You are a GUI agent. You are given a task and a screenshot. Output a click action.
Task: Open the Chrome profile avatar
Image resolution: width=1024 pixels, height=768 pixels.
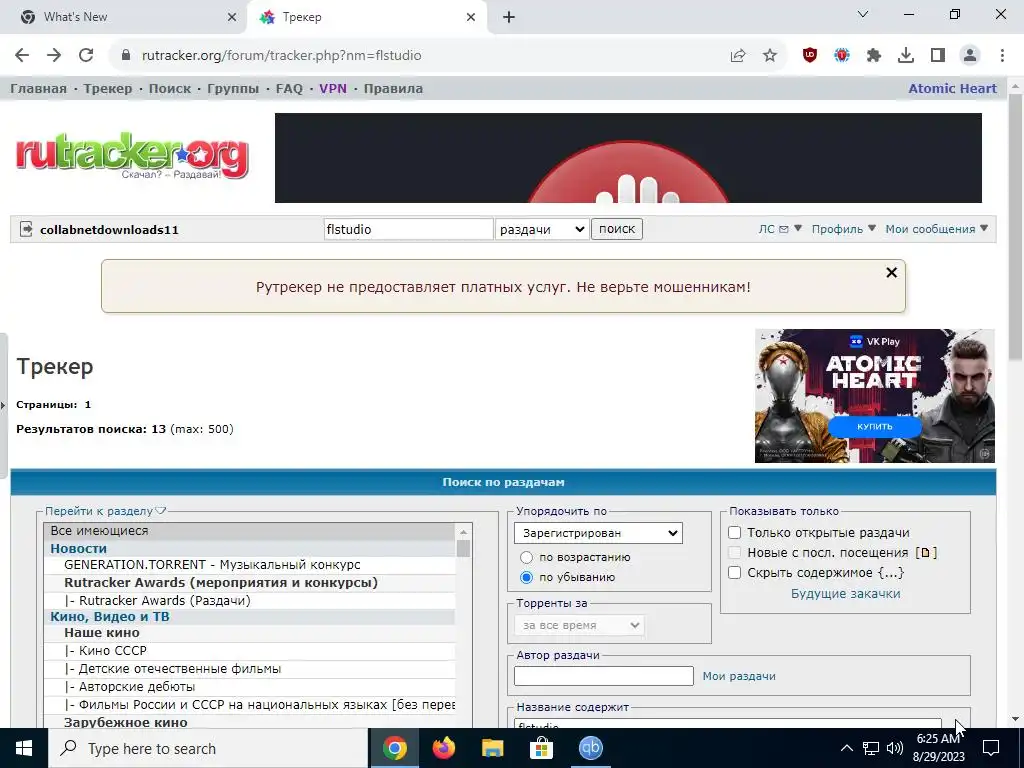pyautogui.click(x=970, y=56)
